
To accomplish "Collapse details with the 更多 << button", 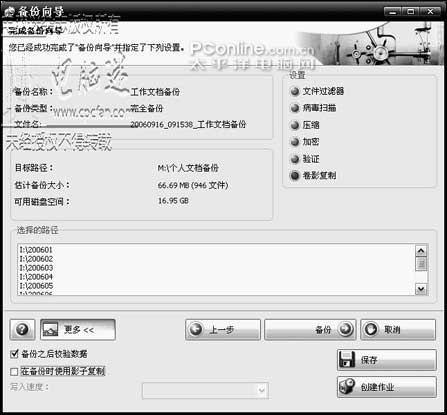I will 78,330.
